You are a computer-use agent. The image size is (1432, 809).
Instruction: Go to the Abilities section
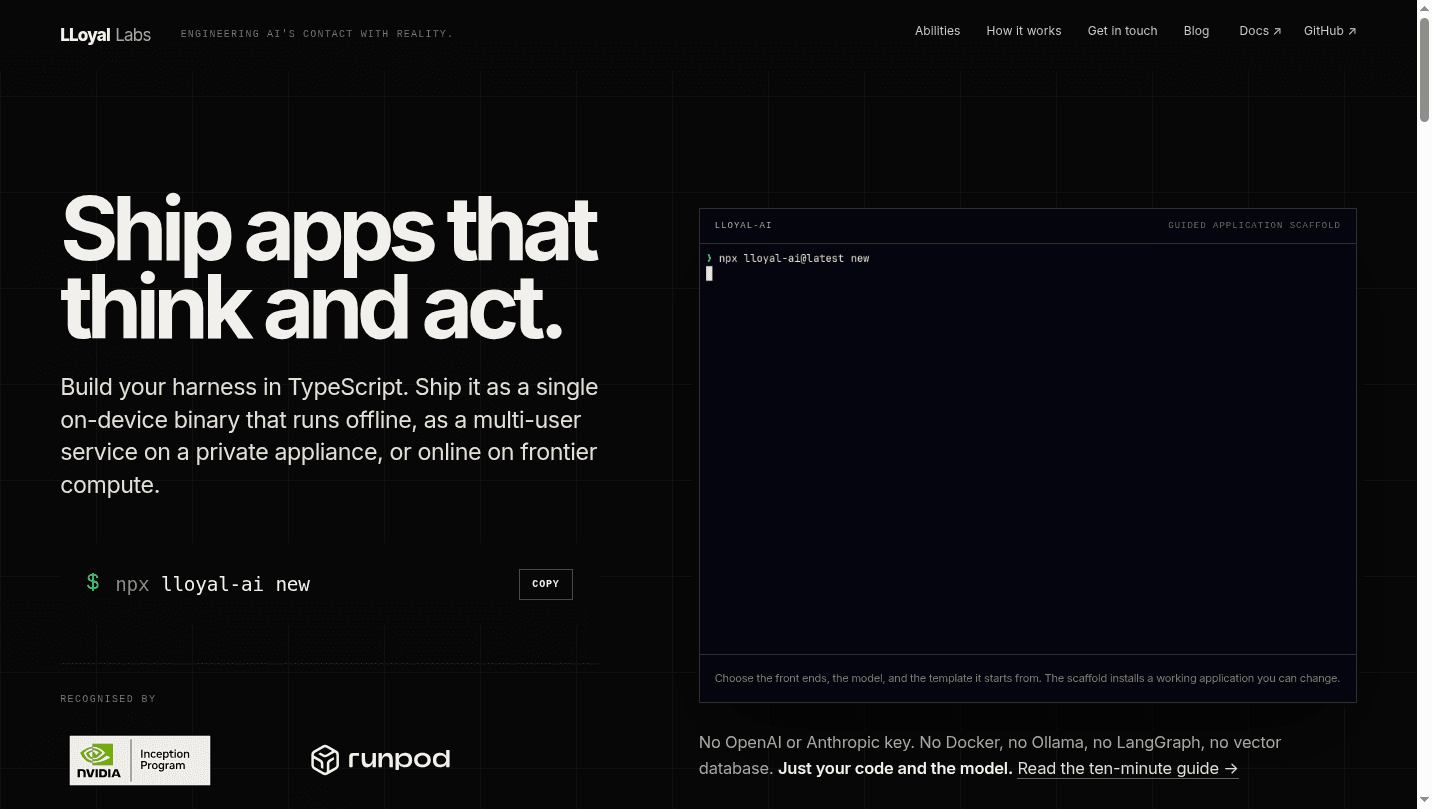[x=937, y=31]
